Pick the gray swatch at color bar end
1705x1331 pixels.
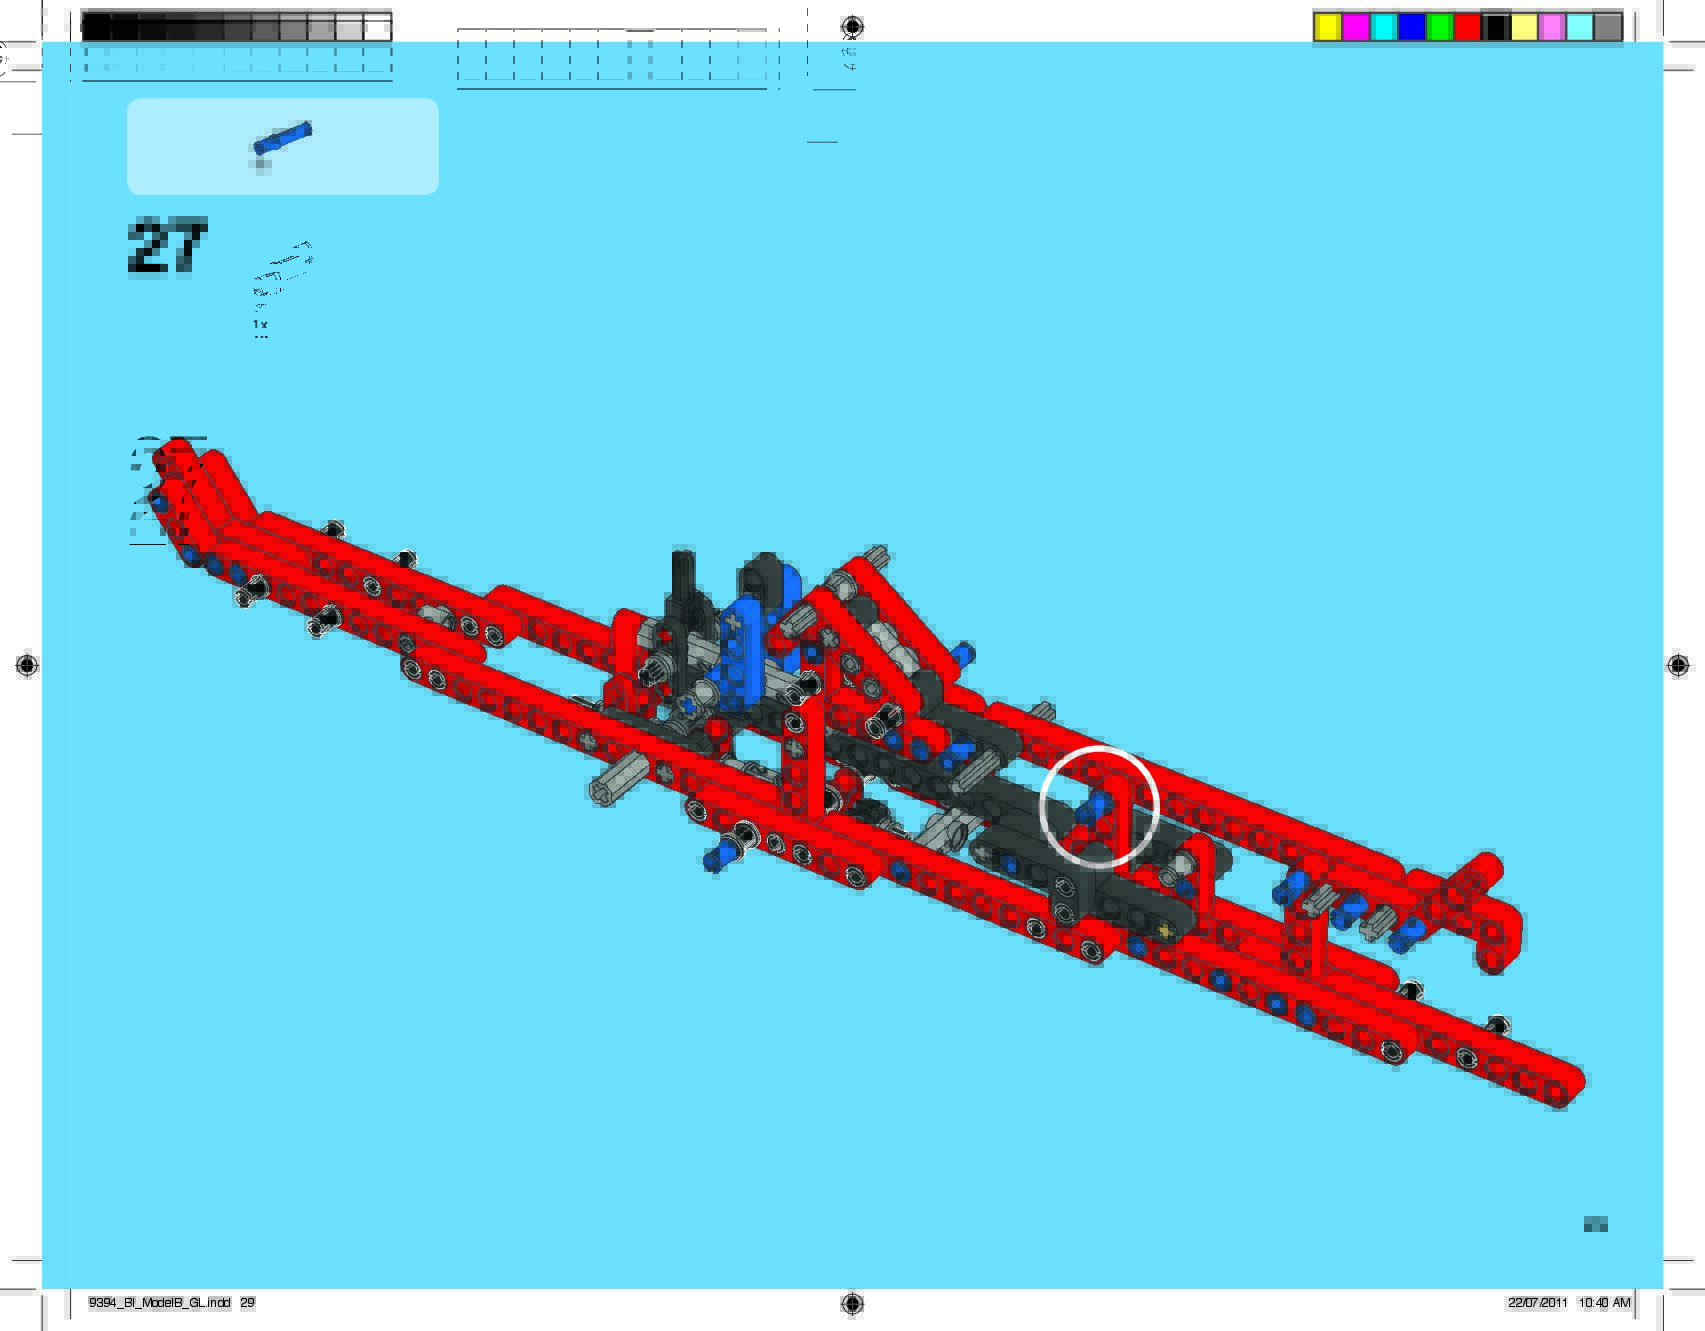click(x=1607, y=27)
